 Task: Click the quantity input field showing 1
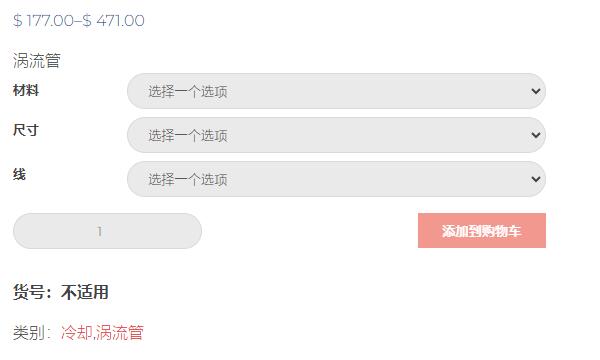tap(108, 231)
